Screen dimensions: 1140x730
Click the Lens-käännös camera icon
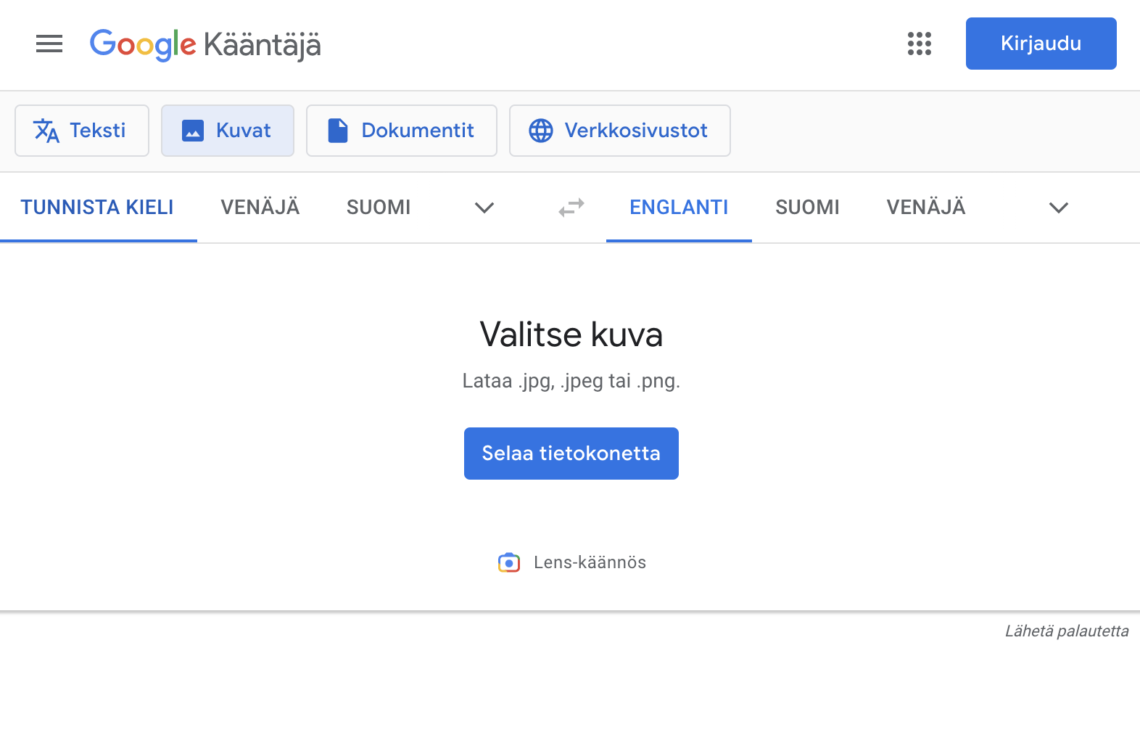509,562
